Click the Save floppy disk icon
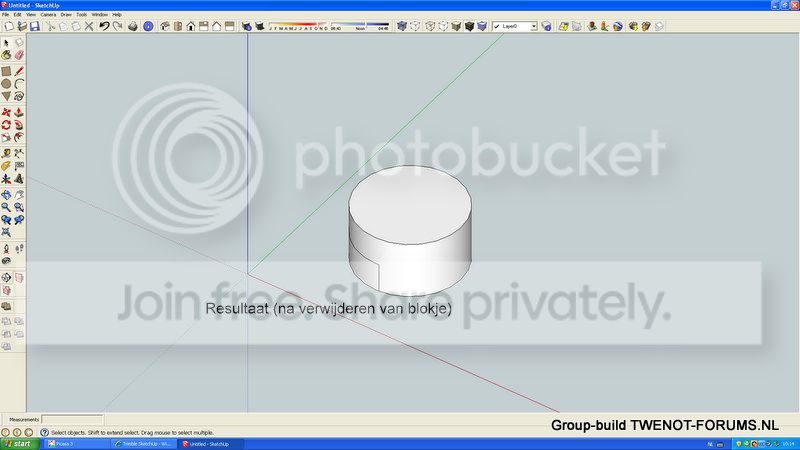The image size is (800, 450). [35, 26]
